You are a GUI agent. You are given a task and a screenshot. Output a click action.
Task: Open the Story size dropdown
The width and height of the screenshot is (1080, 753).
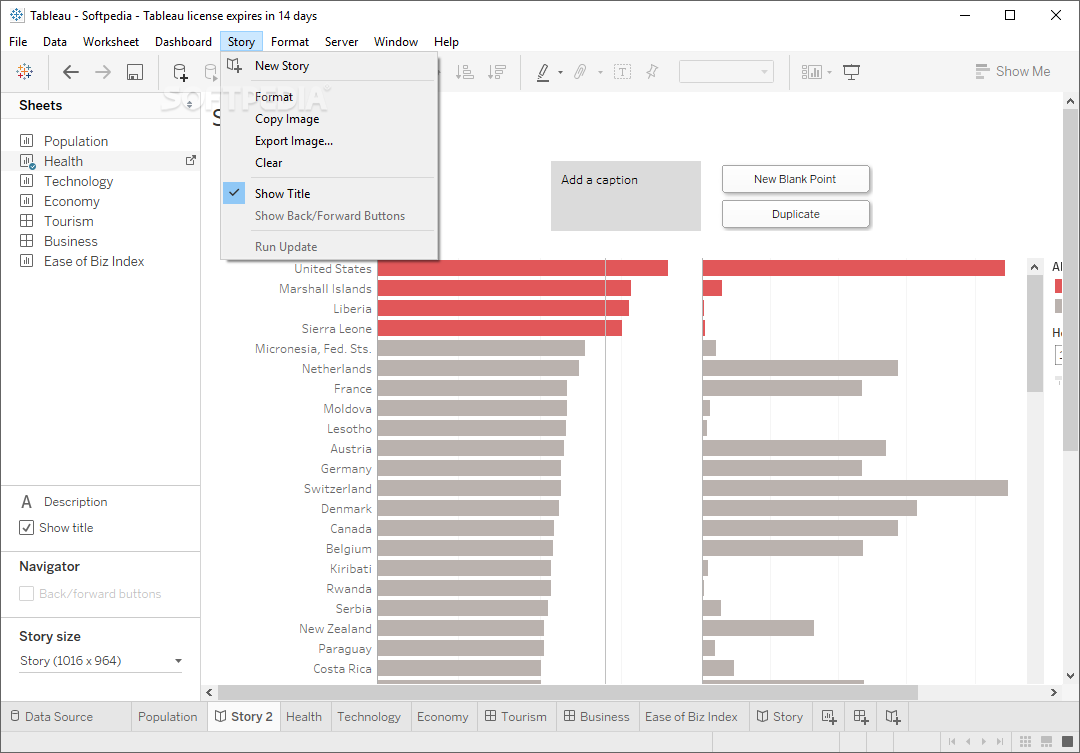101,661
